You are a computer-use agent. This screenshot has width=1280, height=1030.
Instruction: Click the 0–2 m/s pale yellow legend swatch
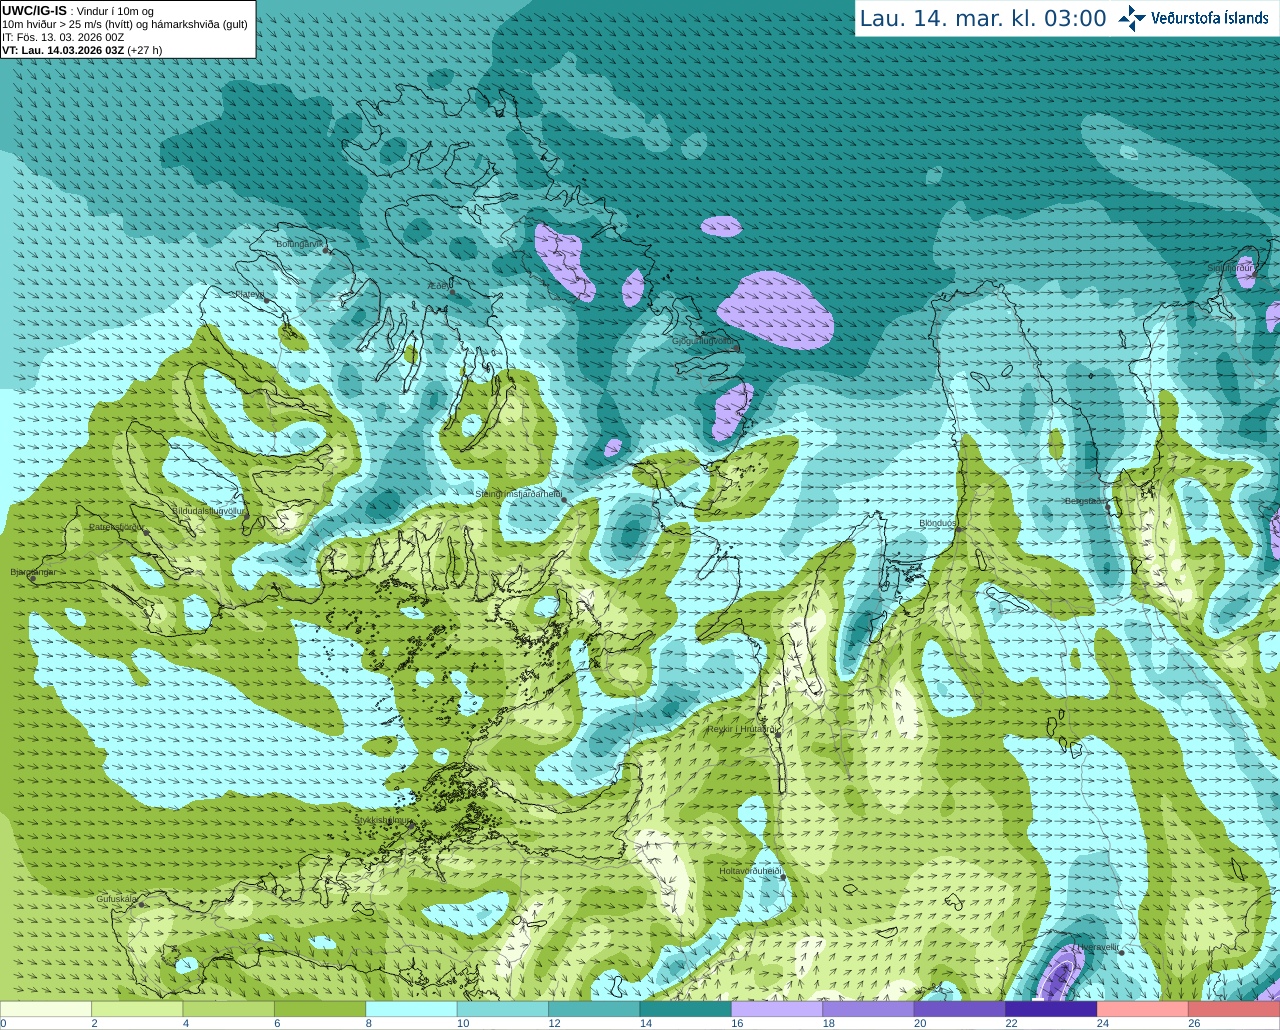click(x=46, y=1009)
